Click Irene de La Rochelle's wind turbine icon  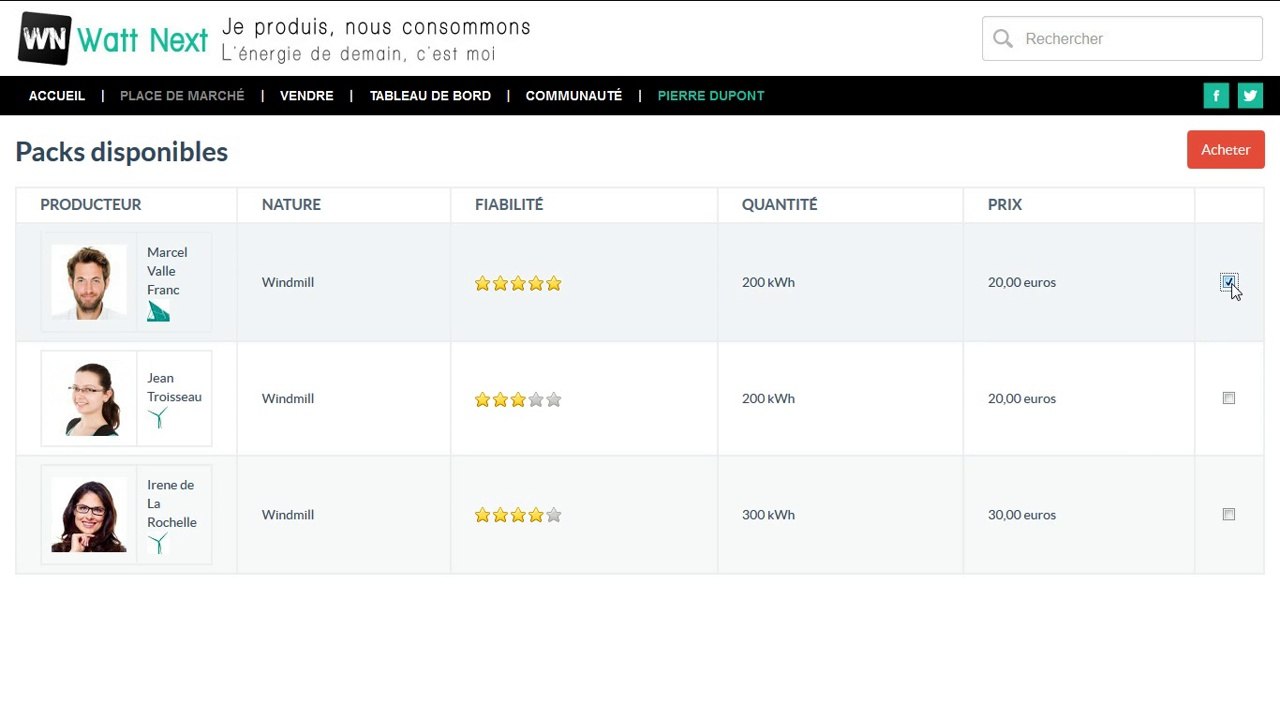coord(158,544)
